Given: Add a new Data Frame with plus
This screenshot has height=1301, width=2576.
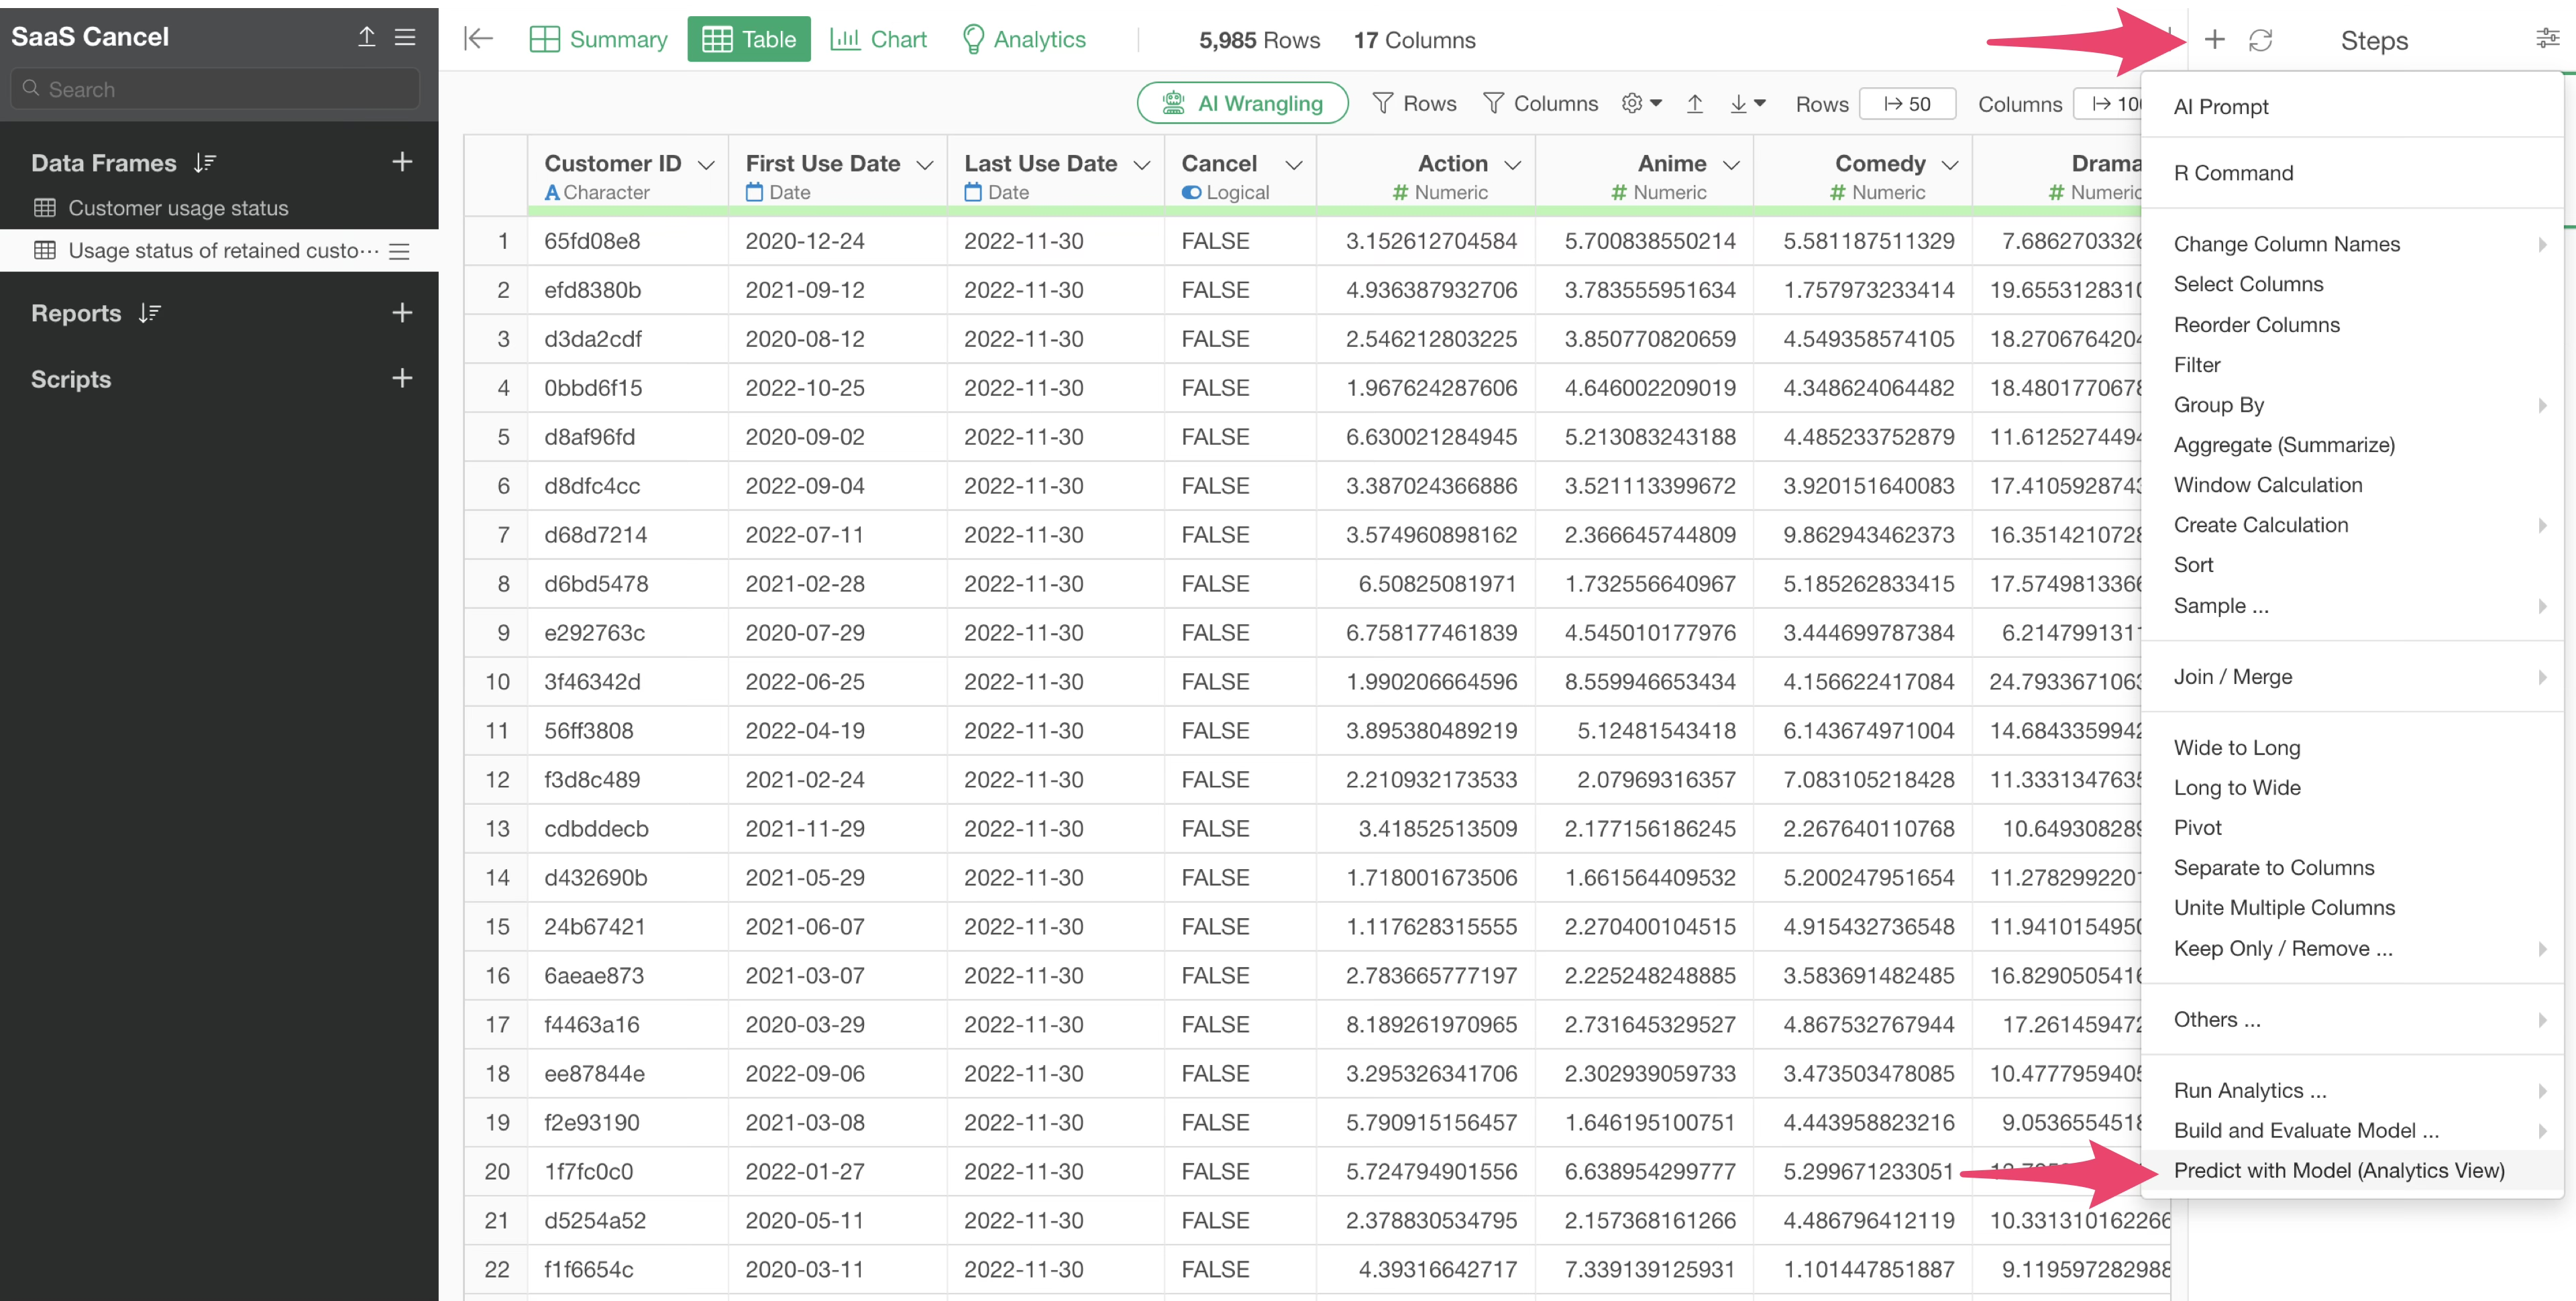Looking at the screenshot, I should (402, 162).
